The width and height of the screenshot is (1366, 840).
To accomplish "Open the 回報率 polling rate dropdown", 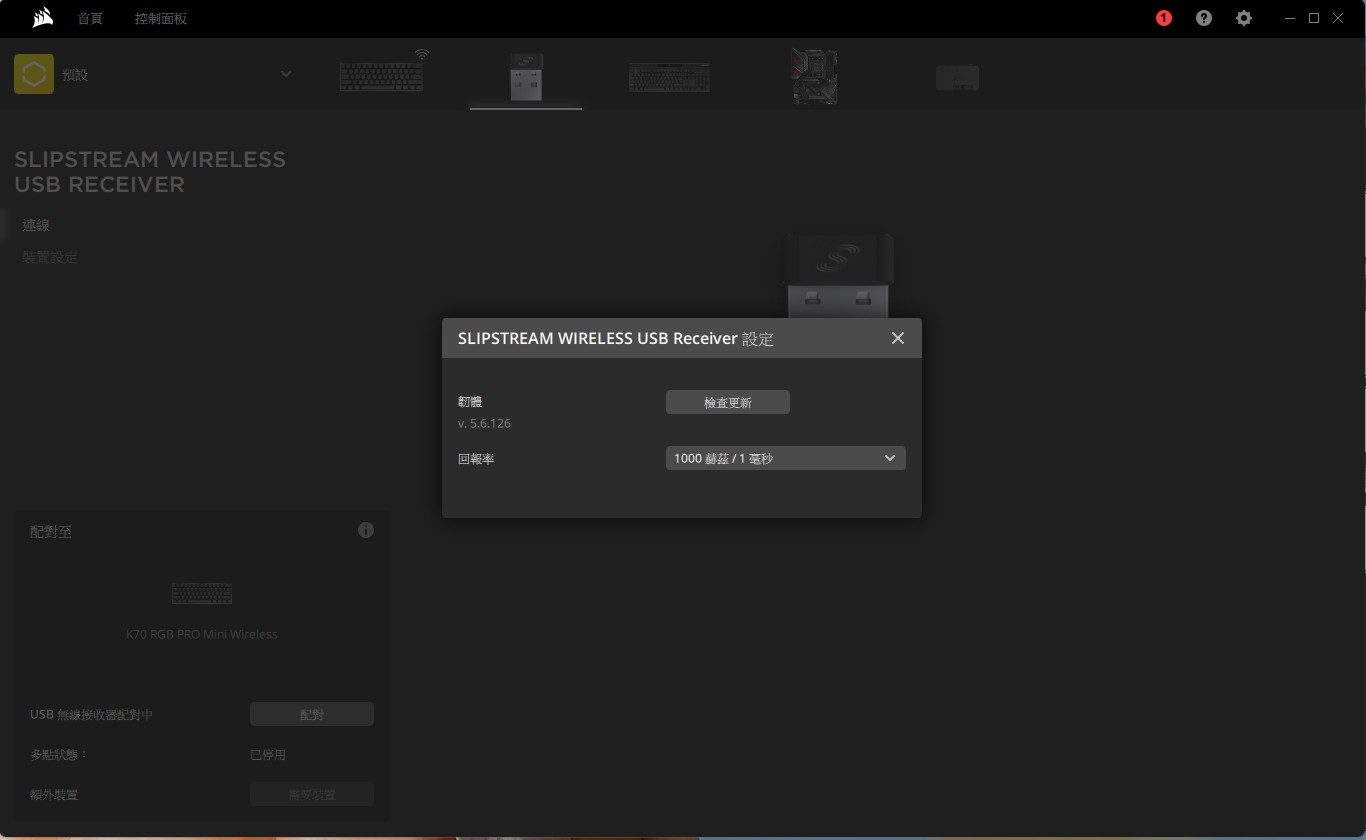I will pyautogui.click(x=786, y=458).
